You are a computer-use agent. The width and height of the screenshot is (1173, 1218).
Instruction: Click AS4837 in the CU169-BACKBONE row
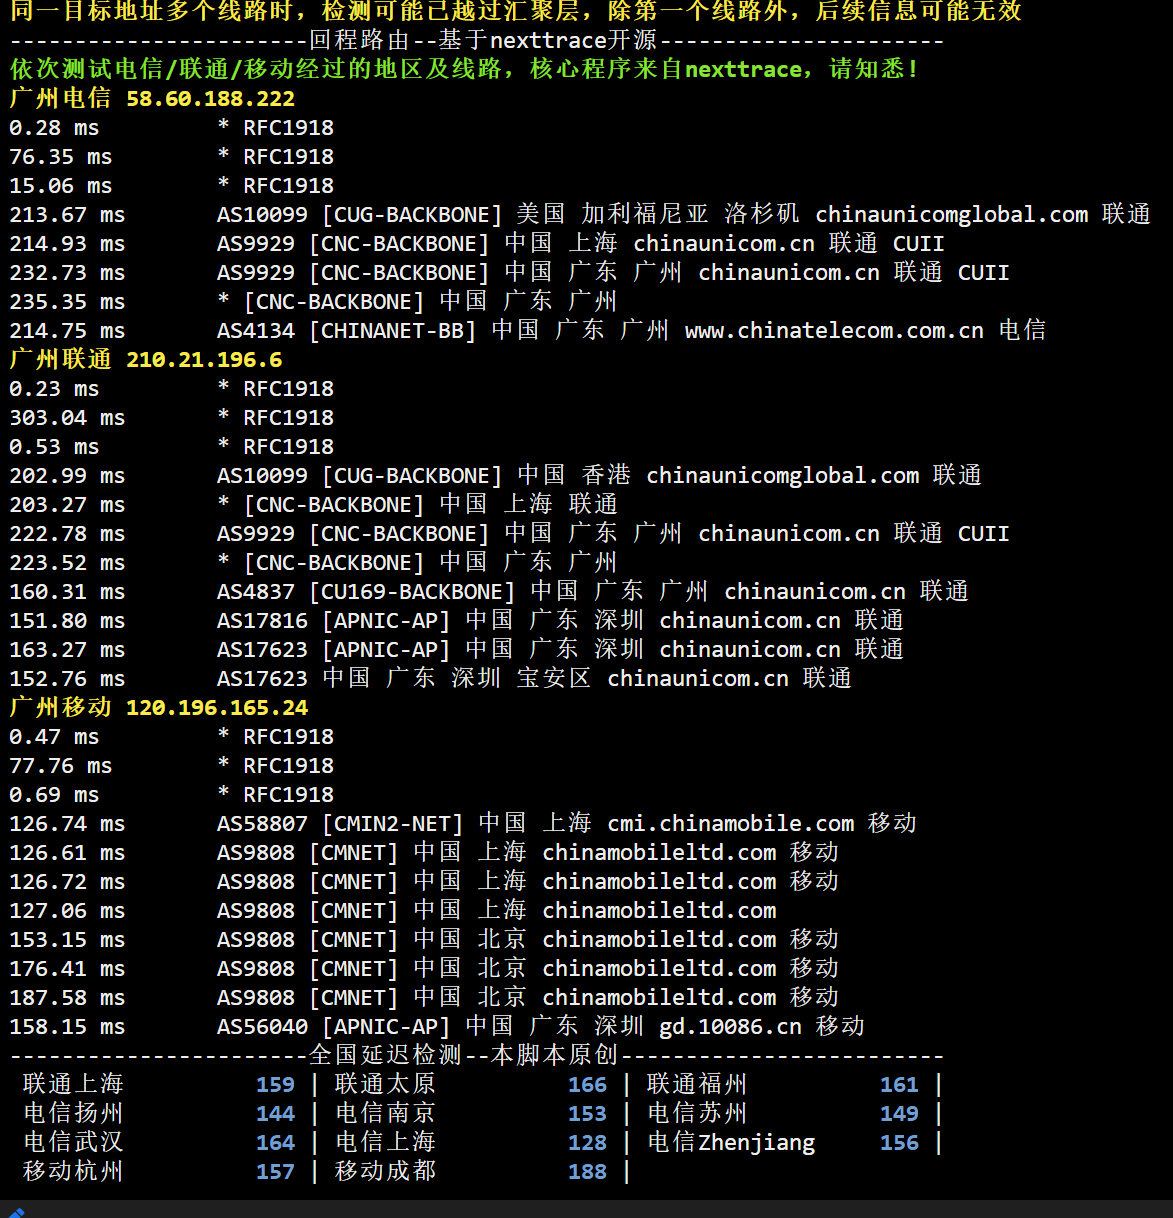click(x=256, y=592)
